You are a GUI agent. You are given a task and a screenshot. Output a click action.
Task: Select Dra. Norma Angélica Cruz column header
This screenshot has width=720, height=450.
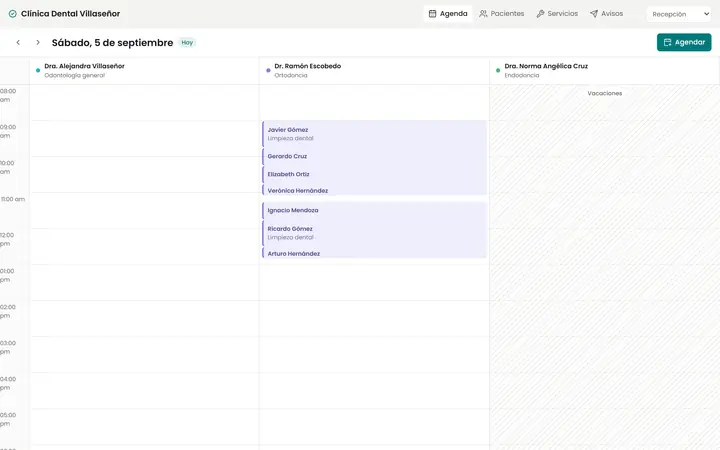pos(604,71)
